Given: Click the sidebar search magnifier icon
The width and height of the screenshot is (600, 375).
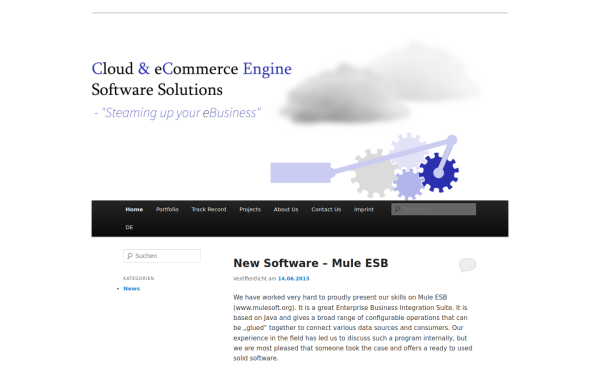Looking at the screenshot, I should 130,256.
